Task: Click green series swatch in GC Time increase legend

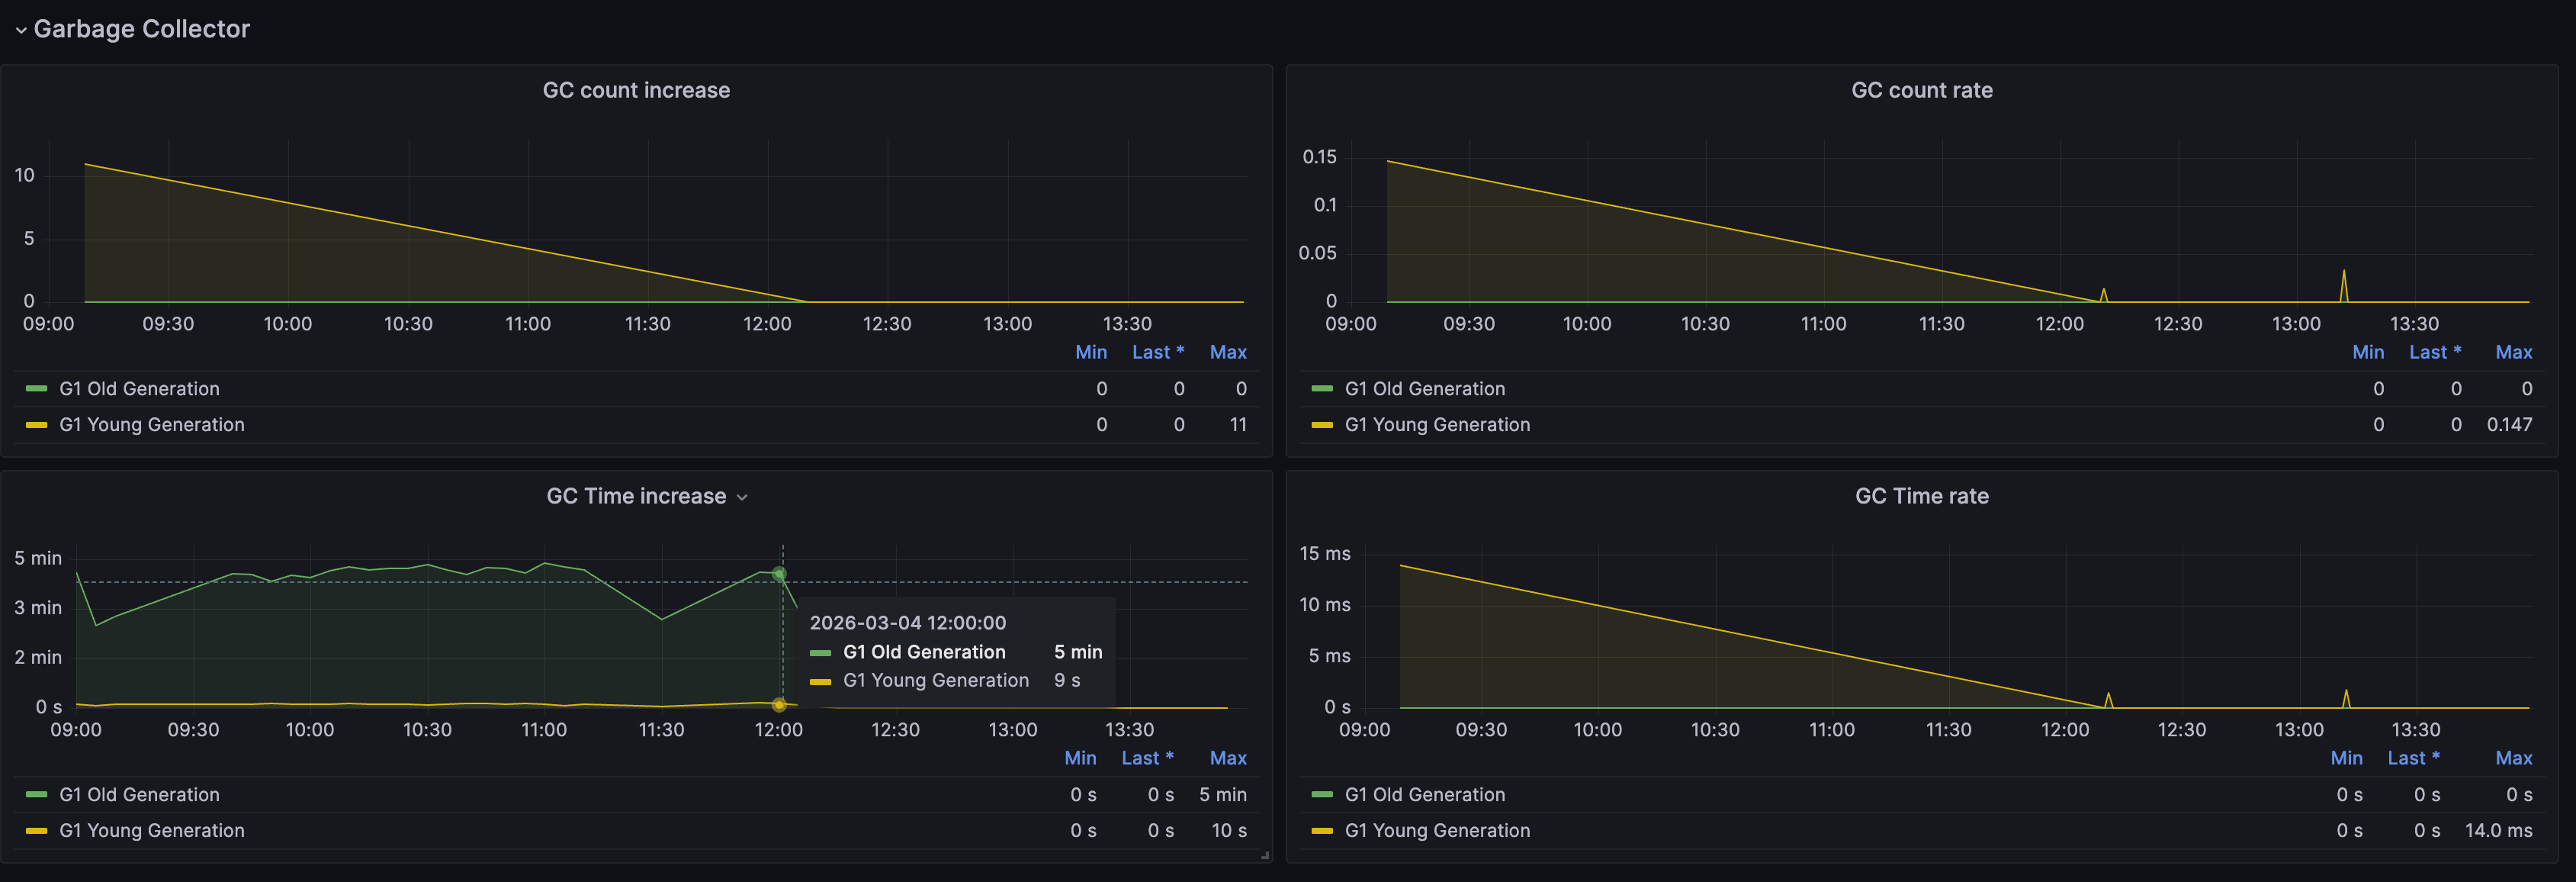Action: pos(37,795)
